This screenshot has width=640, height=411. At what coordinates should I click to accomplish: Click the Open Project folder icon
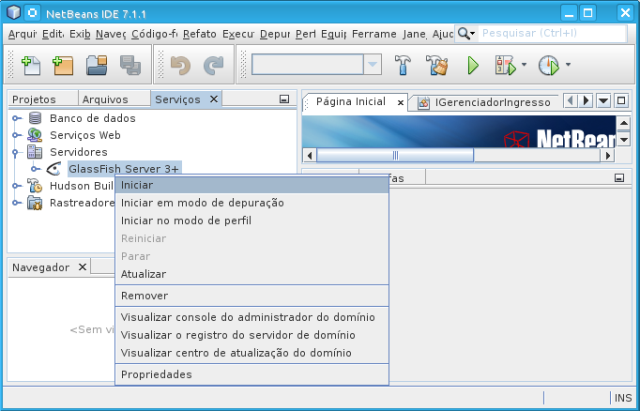pyautogui.click(x=97, y=66)
